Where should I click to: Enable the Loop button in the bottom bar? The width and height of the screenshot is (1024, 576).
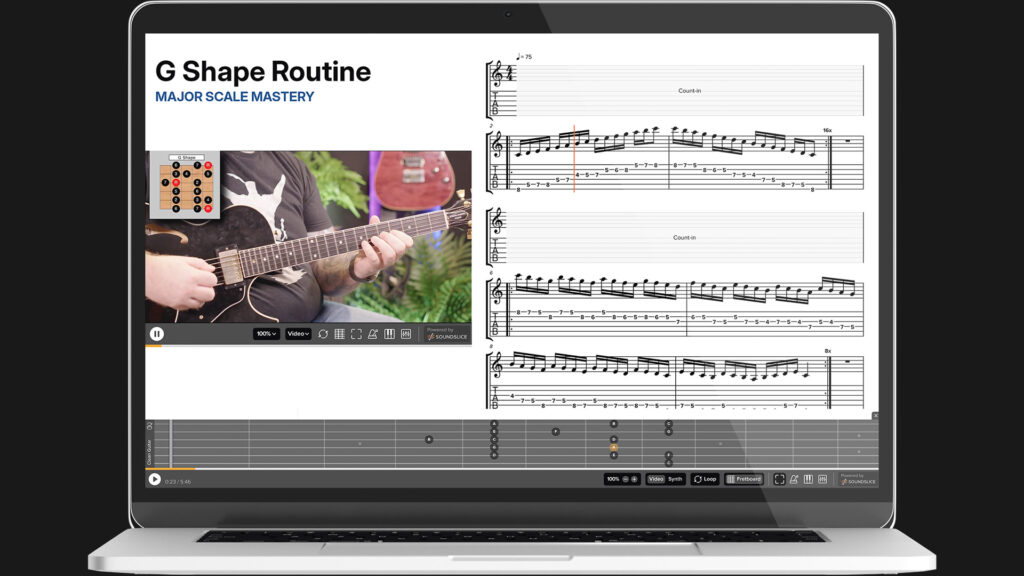coord(705,479)
